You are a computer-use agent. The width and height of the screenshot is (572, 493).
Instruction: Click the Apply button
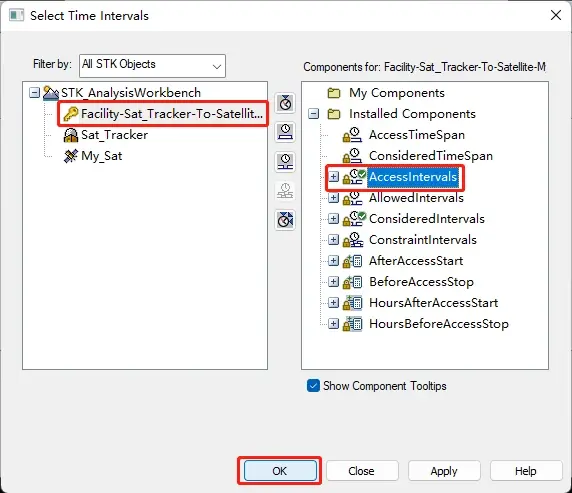coord(444,471)
